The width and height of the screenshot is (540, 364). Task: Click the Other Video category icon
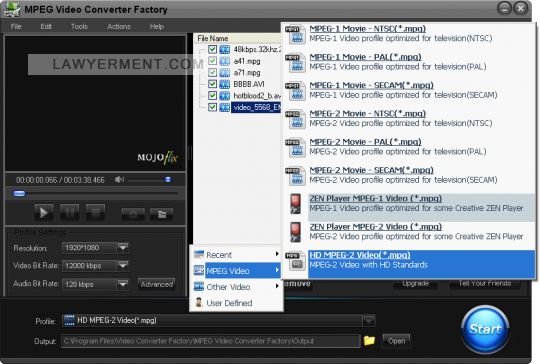(x=199, y=287)
